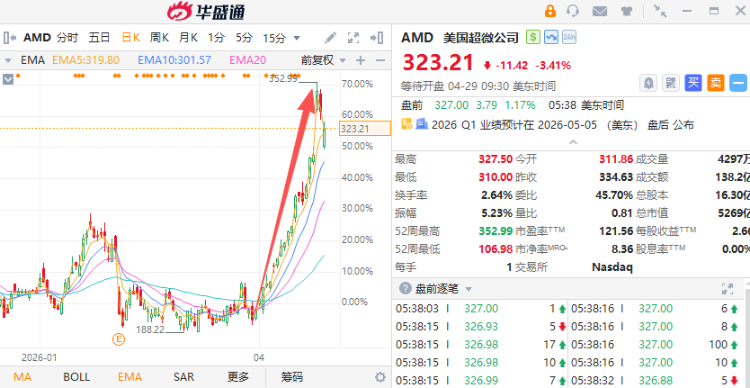Set a price alert bell icon

pos(649,83)
